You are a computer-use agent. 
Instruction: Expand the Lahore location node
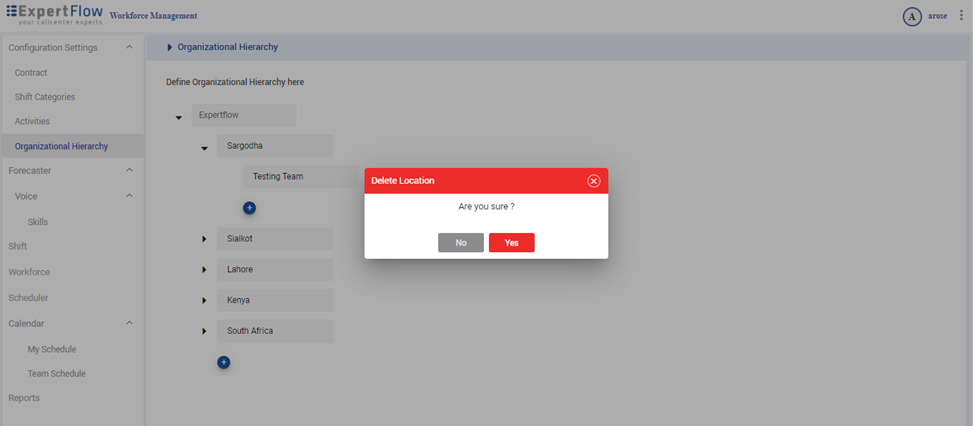204,270
